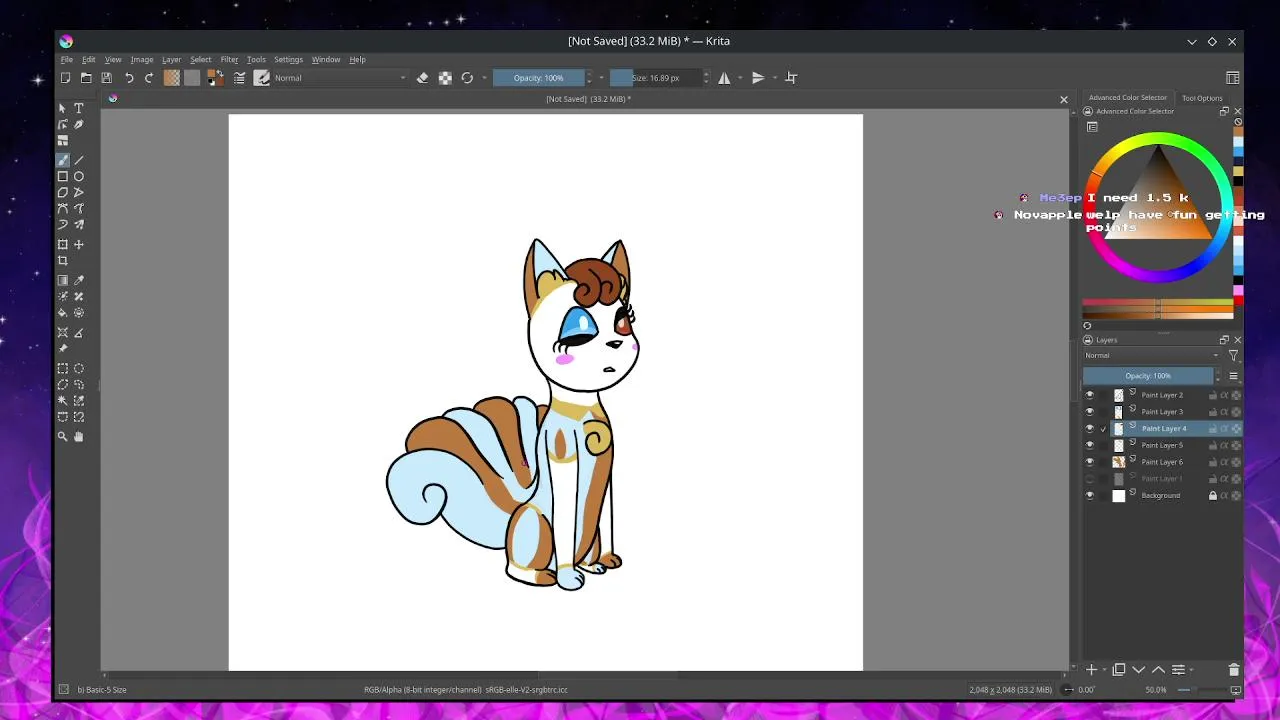Viewport: 1280px width, 720px height.
Task: Adjust the brush opacity slider in toolbar
Action: (539, 78)
